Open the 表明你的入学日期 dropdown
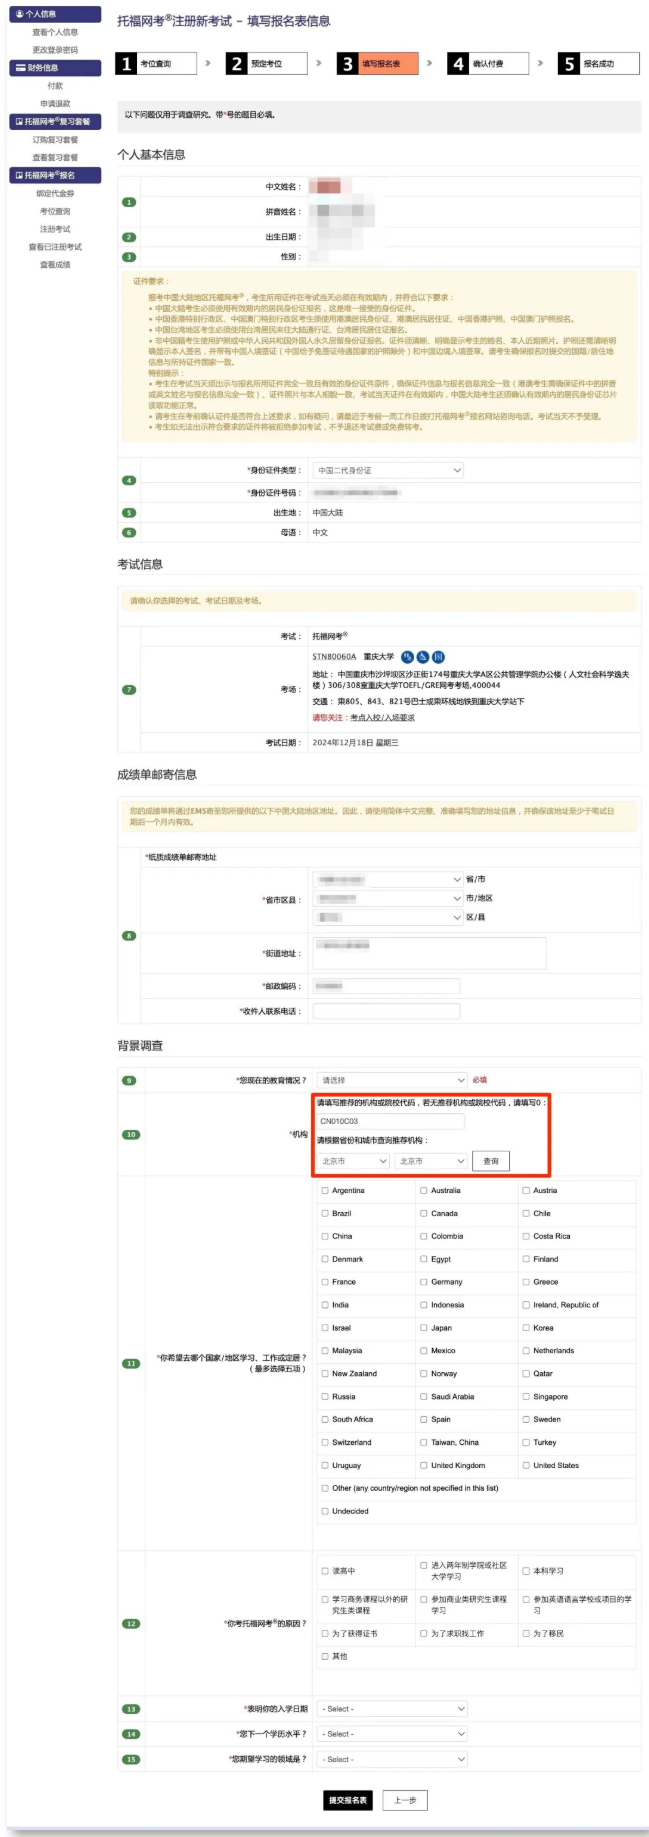This screenshot has width=649, height=1837. (392, 1709)
